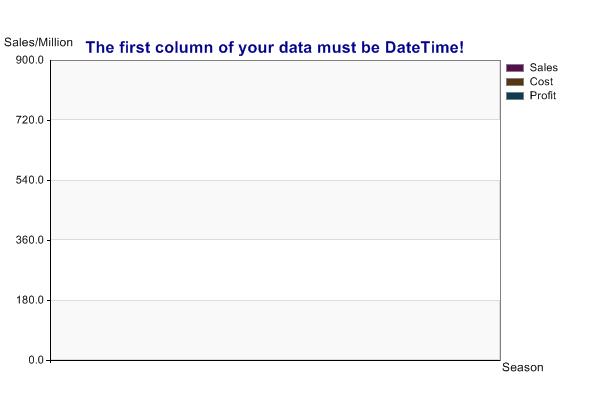Select the Profit legend label
The image size is (600, 400).
point(543,96)
